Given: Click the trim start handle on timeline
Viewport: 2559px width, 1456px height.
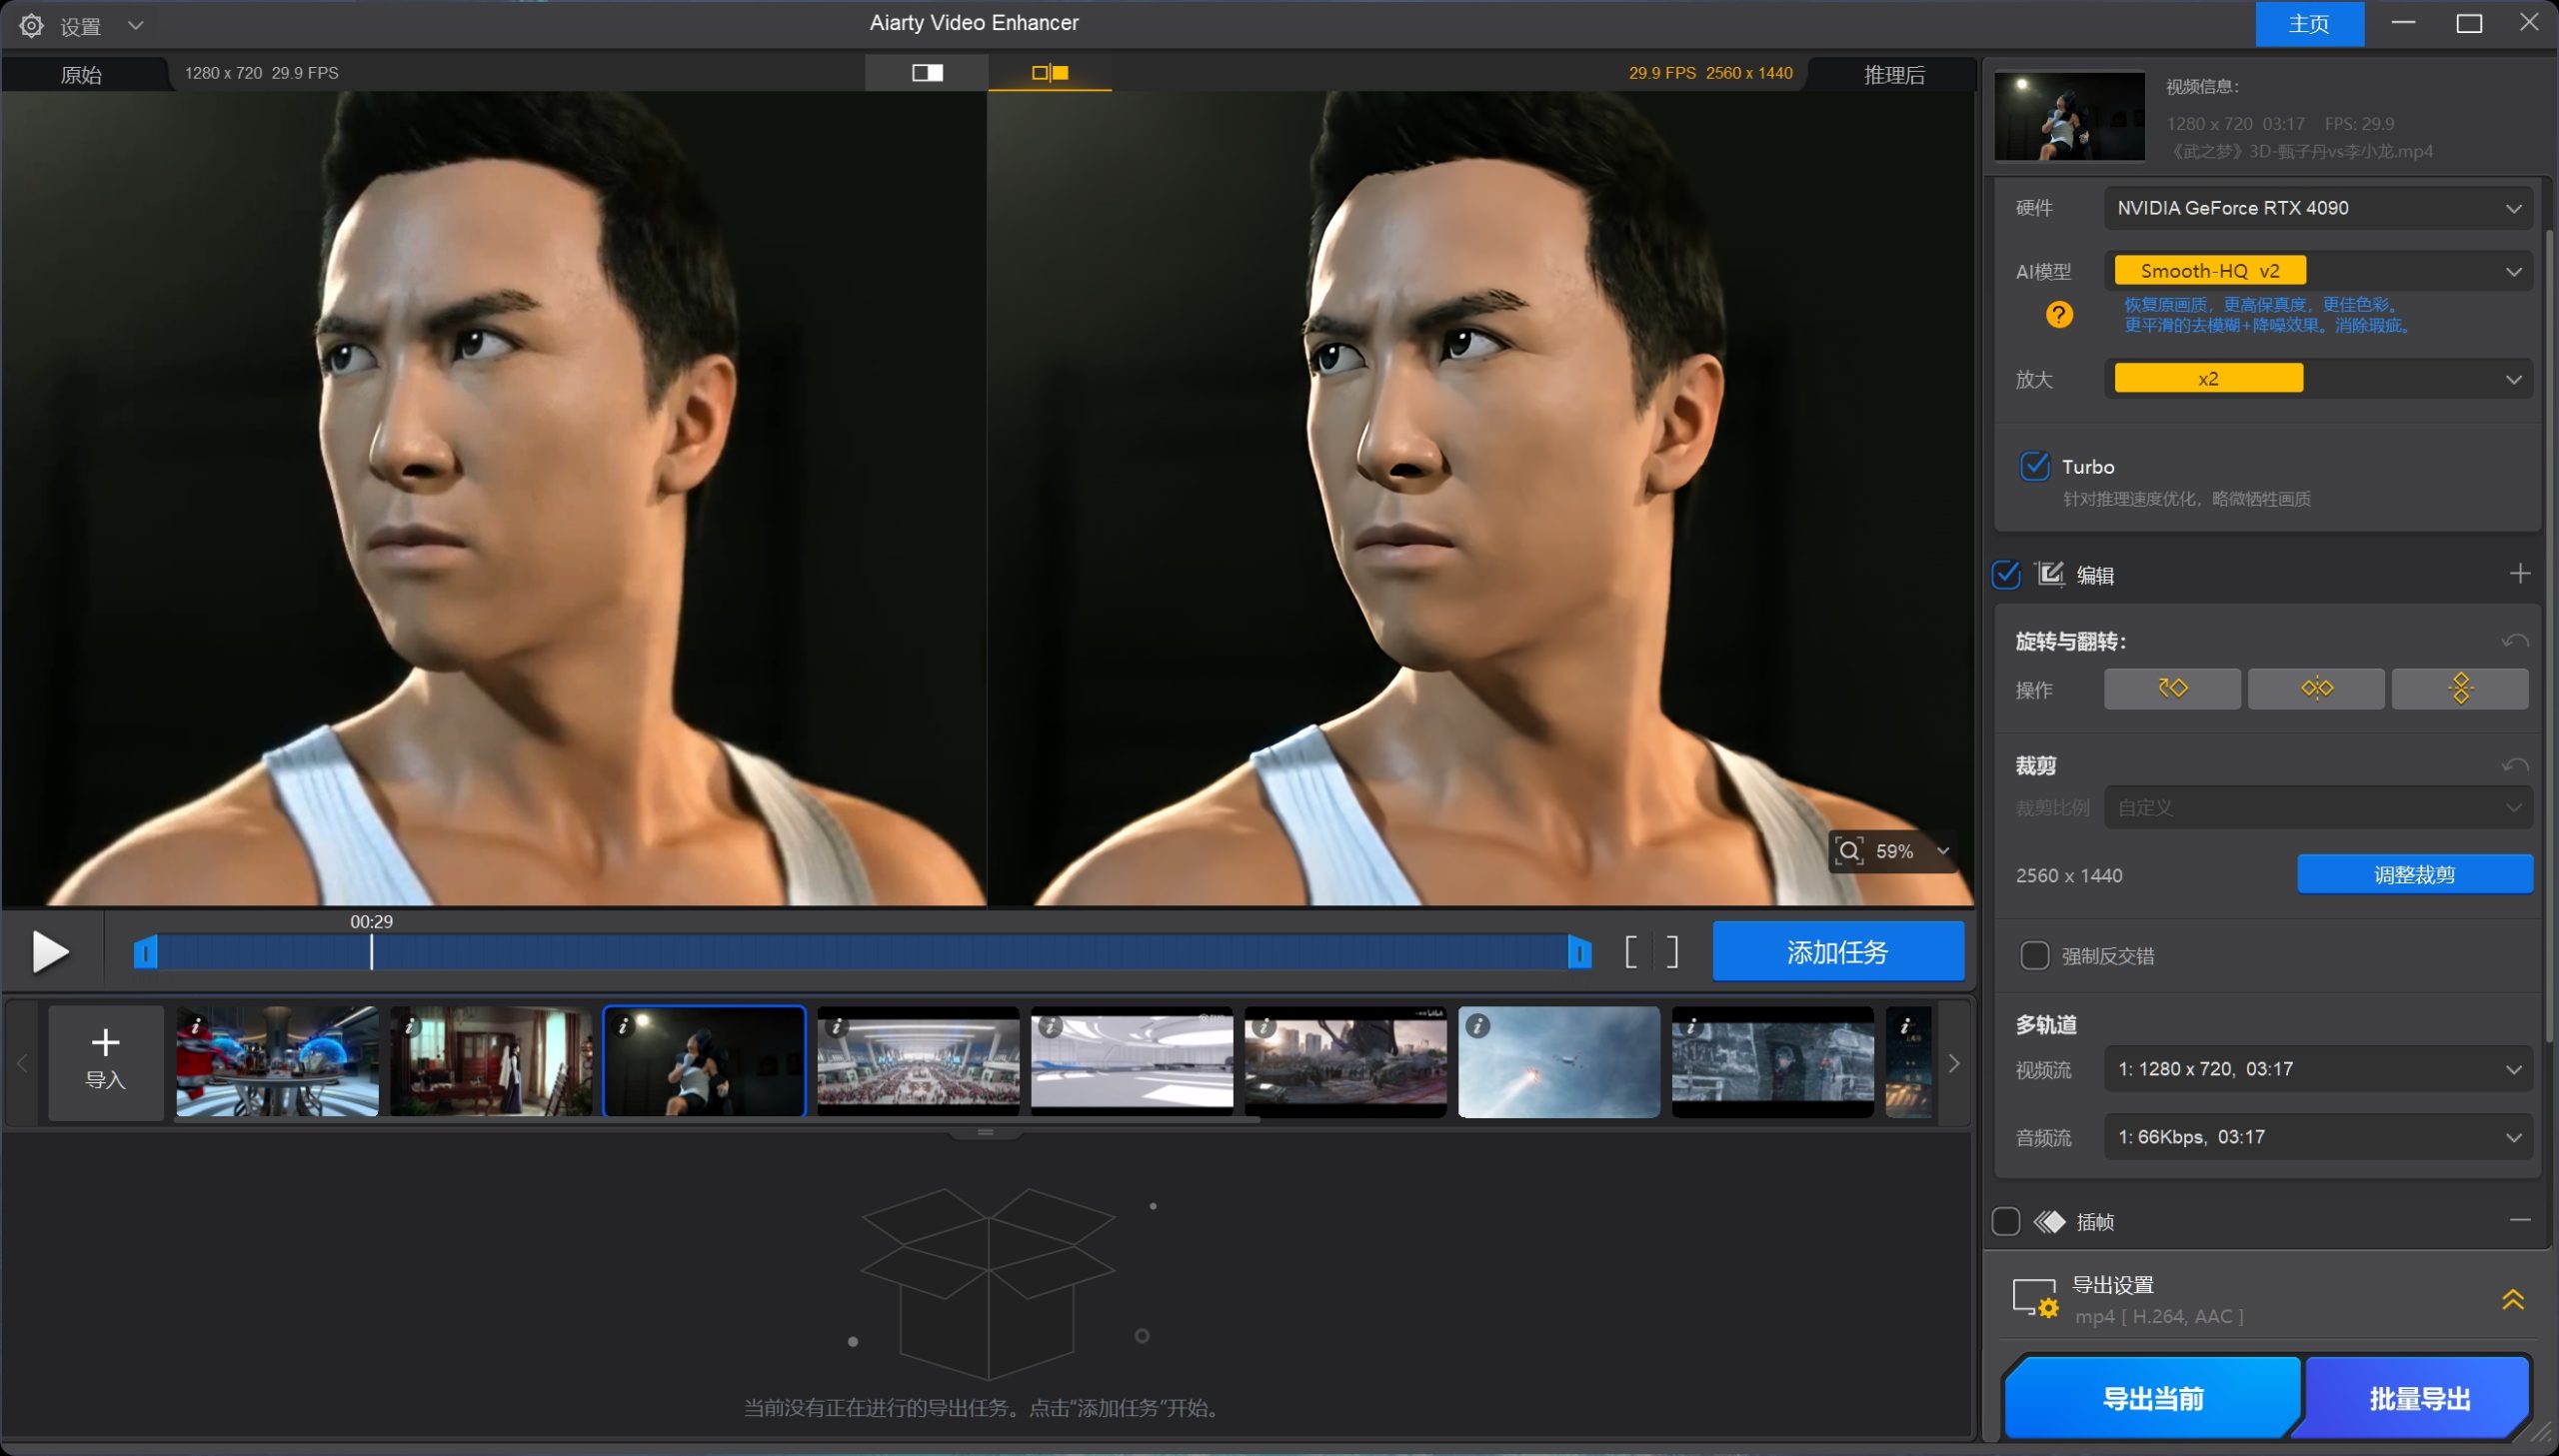Looking at the screenshot, I should pyautogui.click(x=146, y=952).
